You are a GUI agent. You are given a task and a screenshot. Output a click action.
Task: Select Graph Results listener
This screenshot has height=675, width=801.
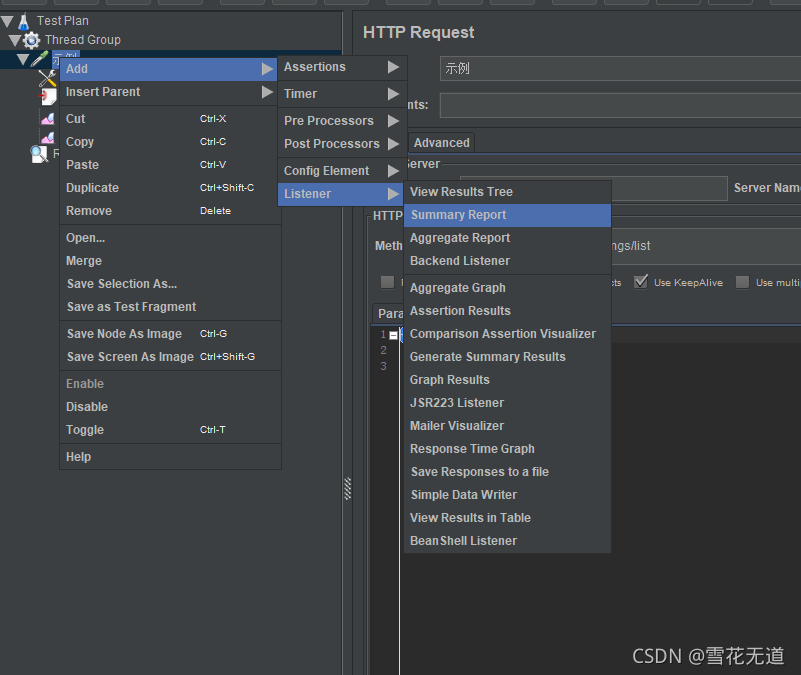coord(507,380)
